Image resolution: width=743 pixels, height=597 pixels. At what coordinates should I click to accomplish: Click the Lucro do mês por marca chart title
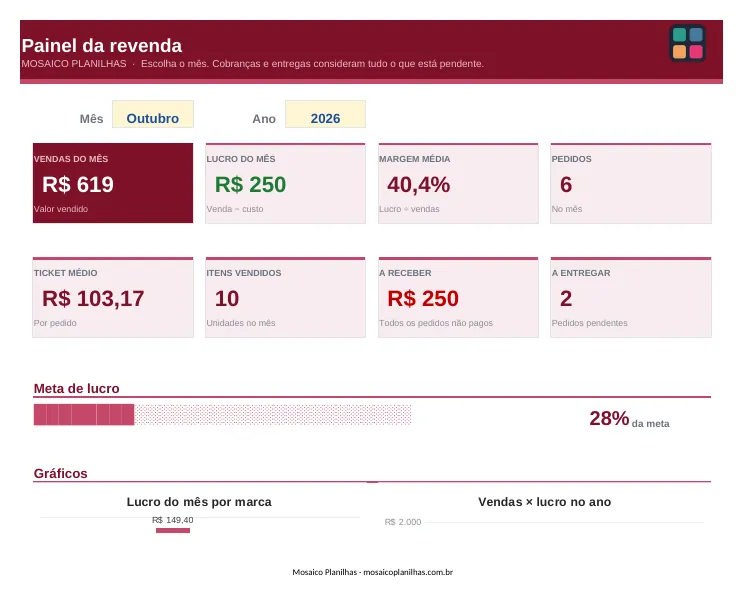(199, 502)
